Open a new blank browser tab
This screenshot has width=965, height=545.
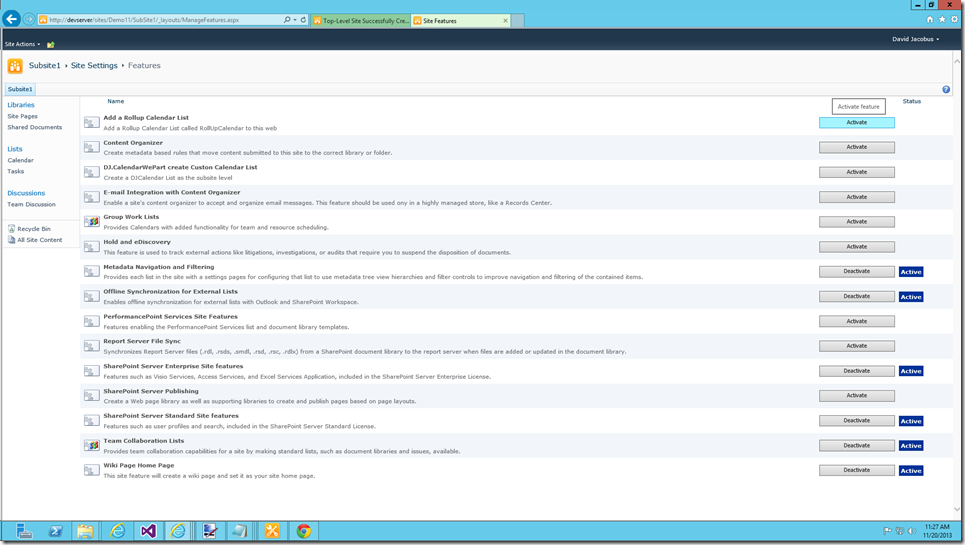(x=518, y=21)
